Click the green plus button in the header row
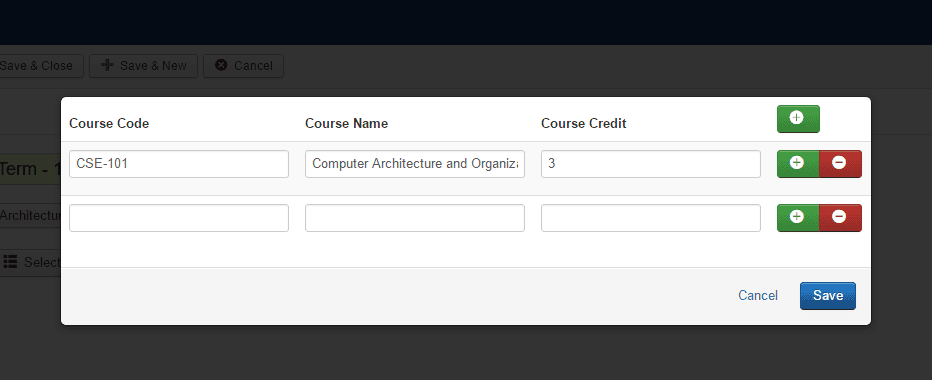This screenshot has height=380, width=932. click(798, 118)
